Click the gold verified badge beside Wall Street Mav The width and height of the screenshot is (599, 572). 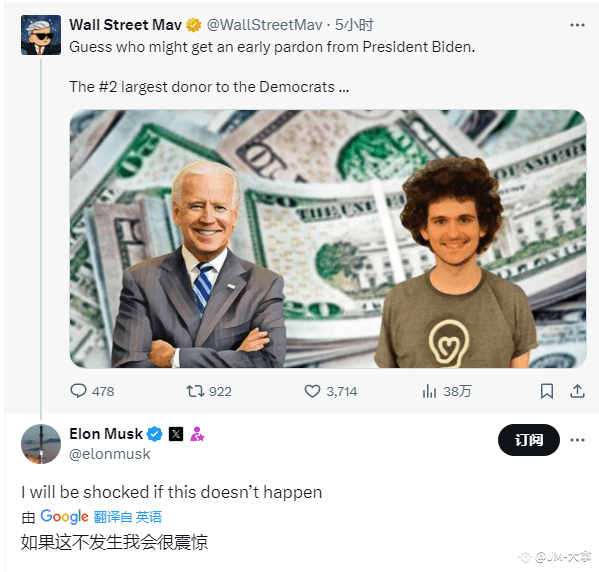click(x=194, y=25)
